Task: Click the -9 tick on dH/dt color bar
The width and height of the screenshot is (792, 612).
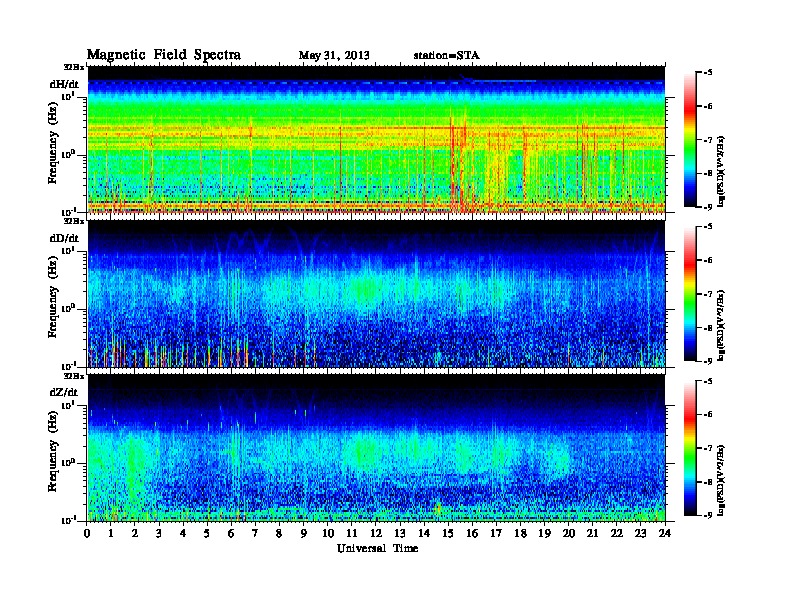Action: point(708,207)
